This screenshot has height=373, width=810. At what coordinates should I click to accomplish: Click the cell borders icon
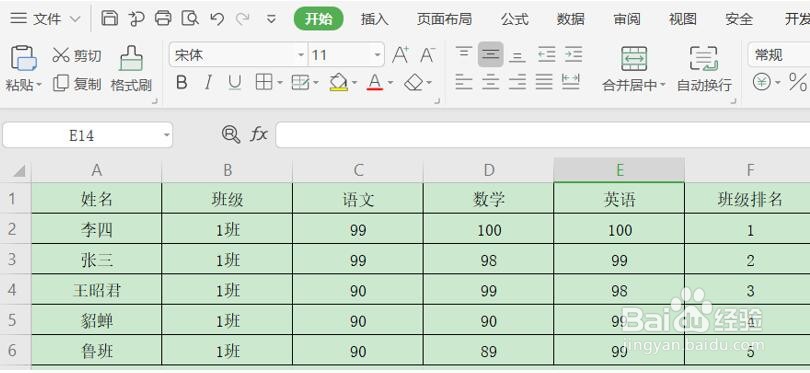pos(264,83)
